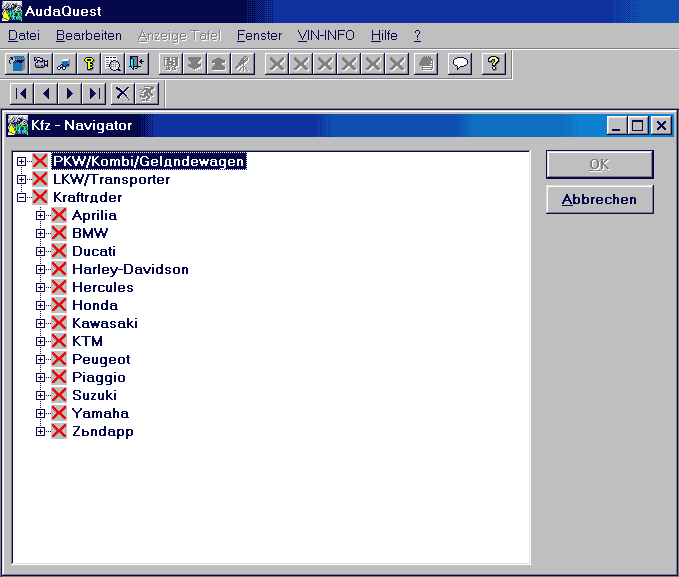Click the greyed grid toolbar icon
Viewport: 679px width, 577px height.
[171, 64]
